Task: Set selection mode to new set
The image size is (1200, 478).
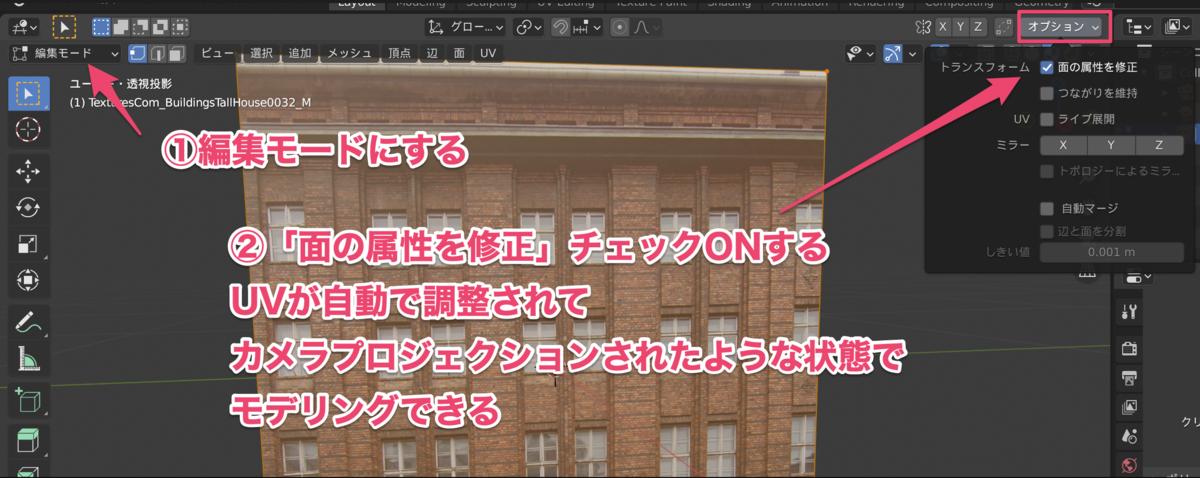Action: [102, 27]
